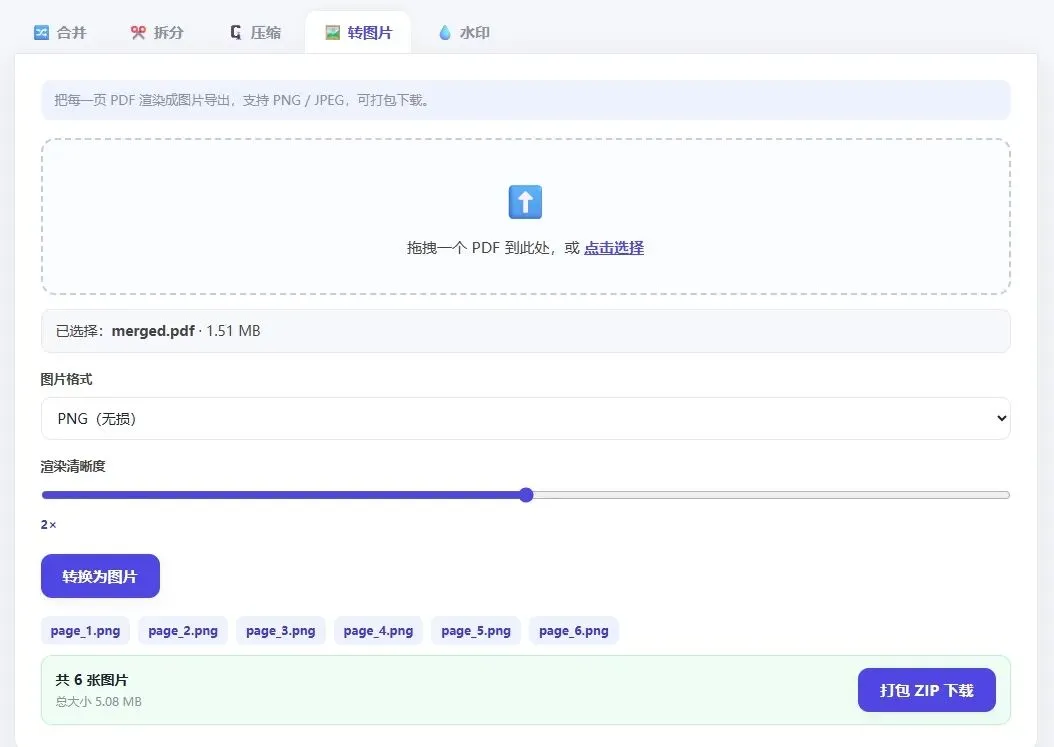Open the 图片格式 PNG dropdown
1054x747 pixels.
point(526,418)
